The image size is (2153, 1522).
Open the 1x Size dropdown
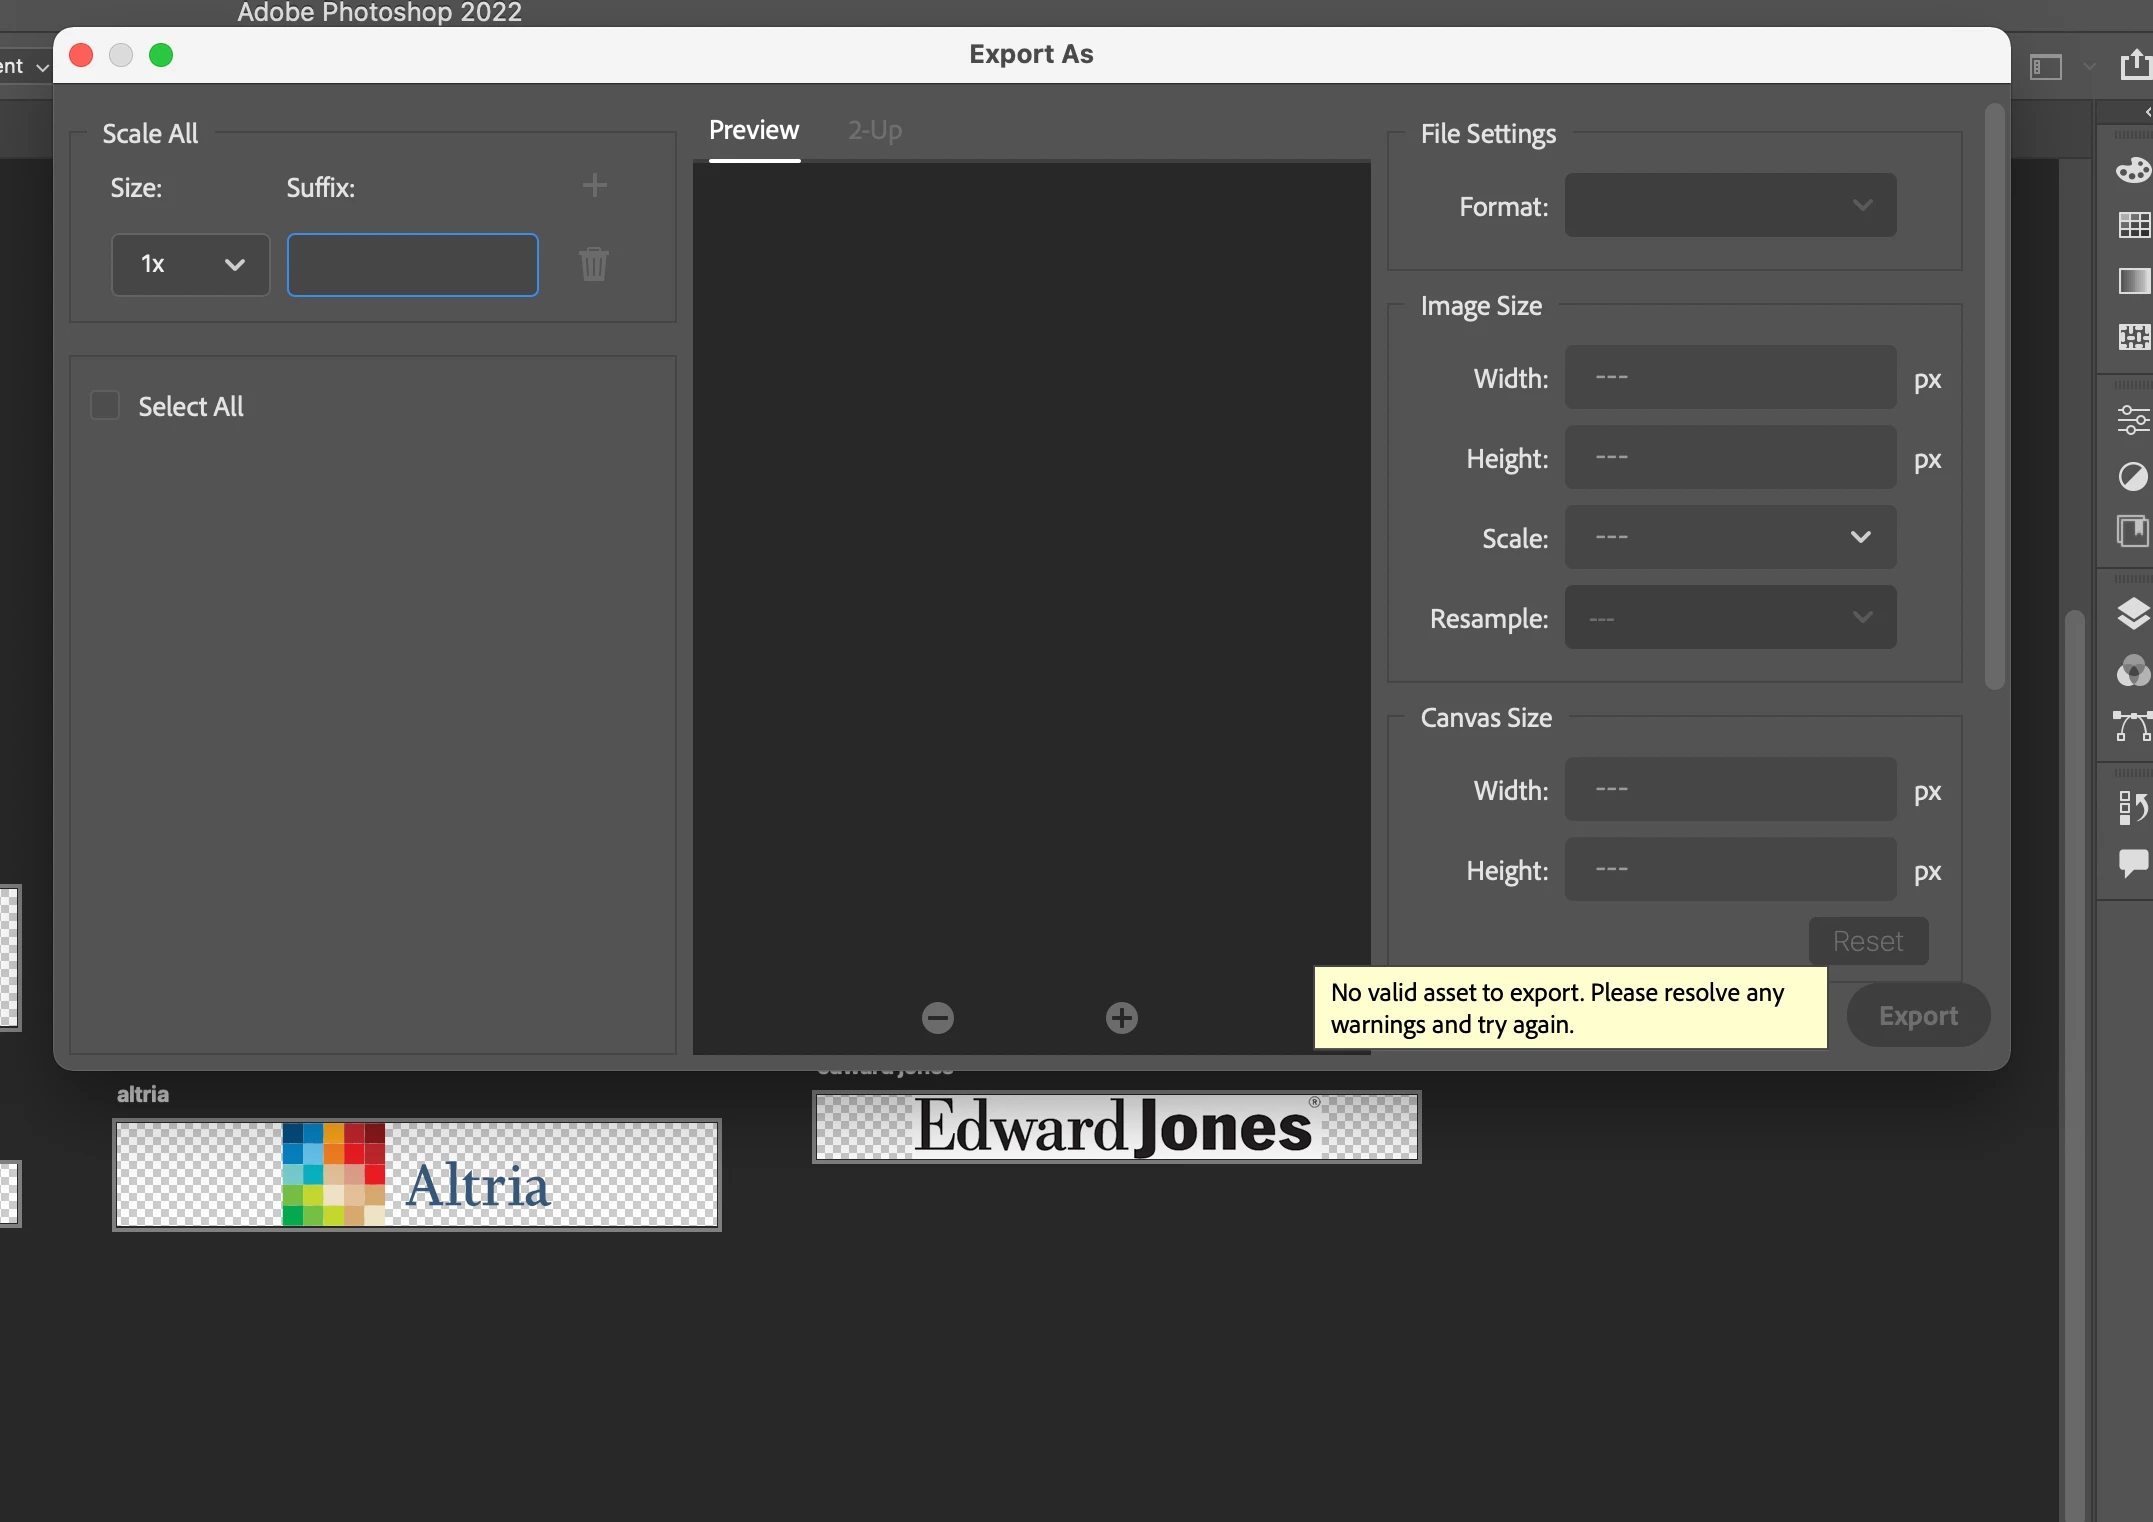coord(190,265)
